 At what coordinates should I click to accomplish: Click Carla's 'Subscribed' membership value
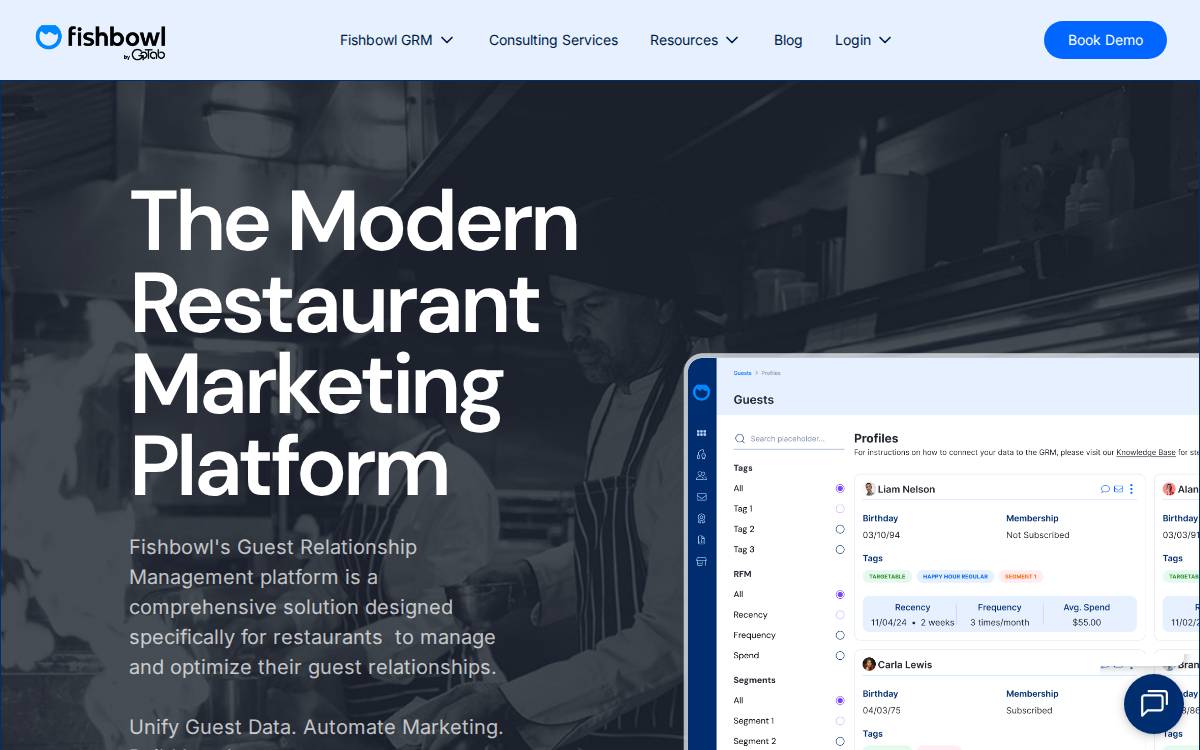pos(1029,710)
